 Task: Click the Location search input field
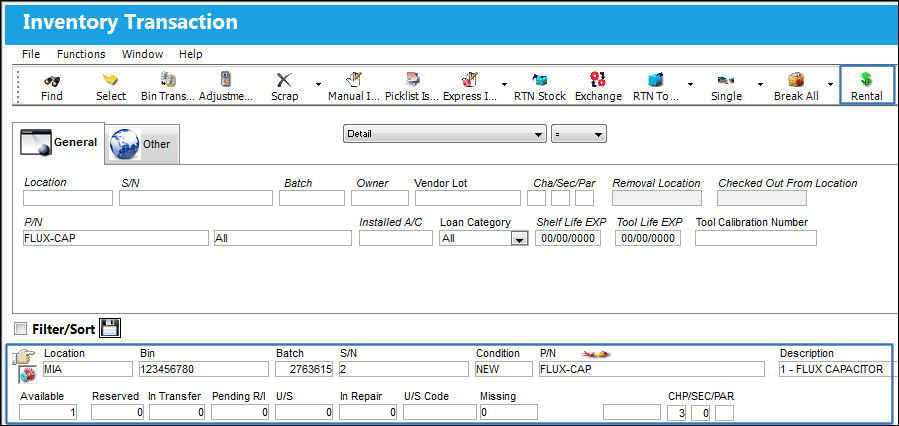68,198
